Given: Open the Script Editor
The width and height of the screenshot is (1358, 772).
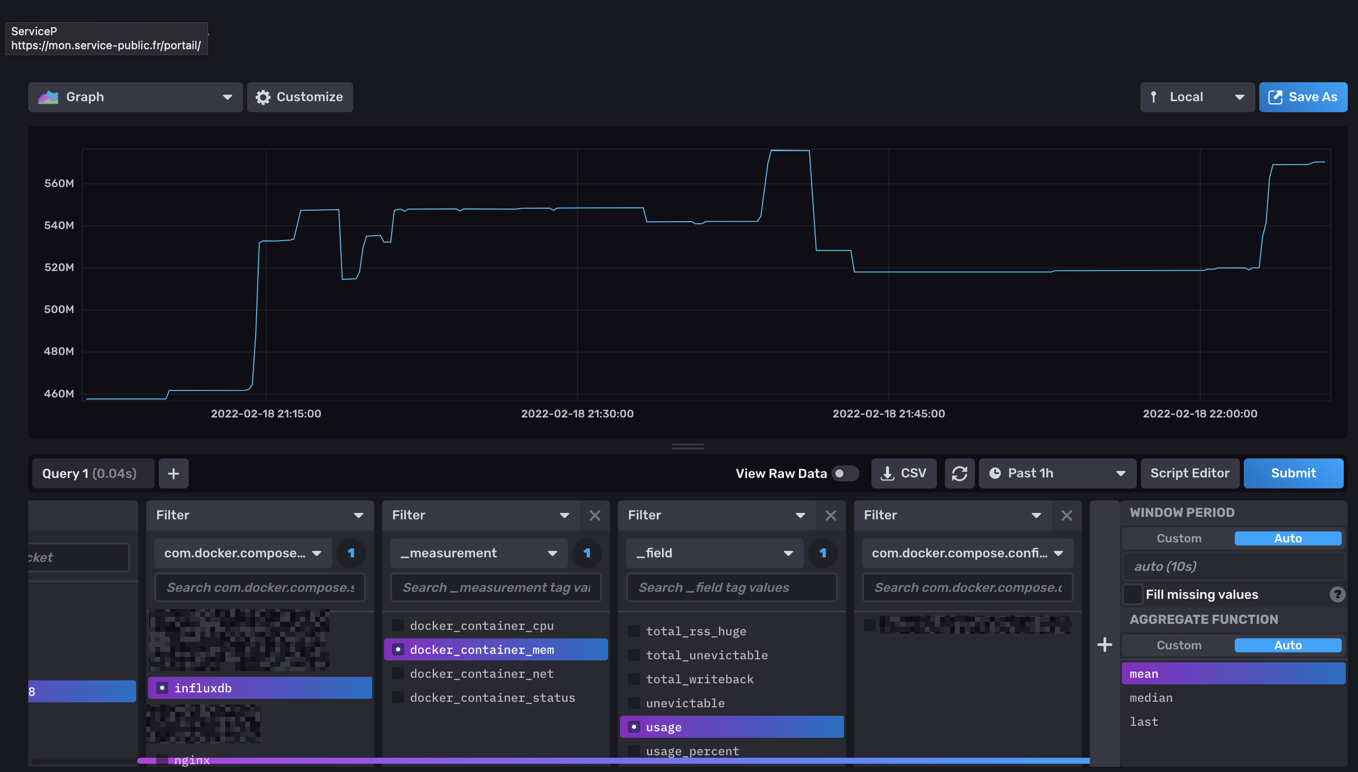Looking at the screenshot, I should [1189, 473].
